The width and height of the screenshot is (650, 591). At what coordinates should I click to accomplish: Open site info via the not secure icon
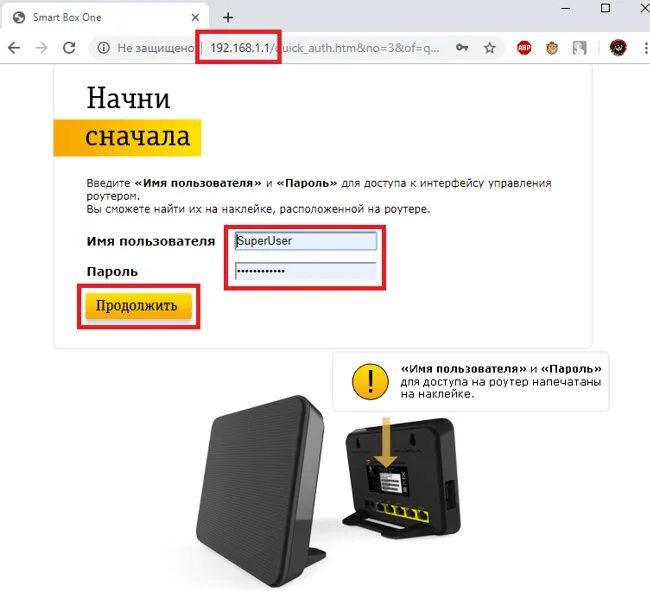pyautogui.click(x=104, y=48)
